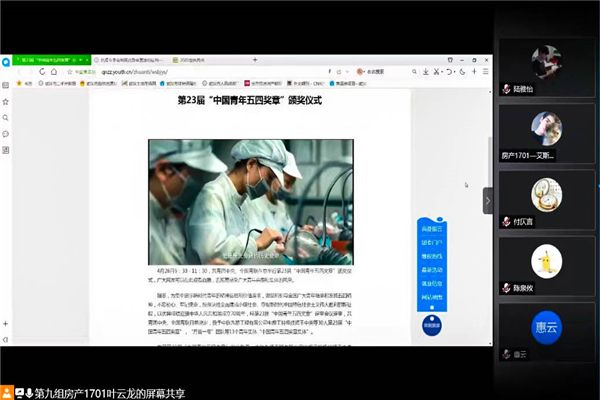Open the bookmark ending in CNKI
The width and height of the screenshot is (600, 400).
(305, 83)
